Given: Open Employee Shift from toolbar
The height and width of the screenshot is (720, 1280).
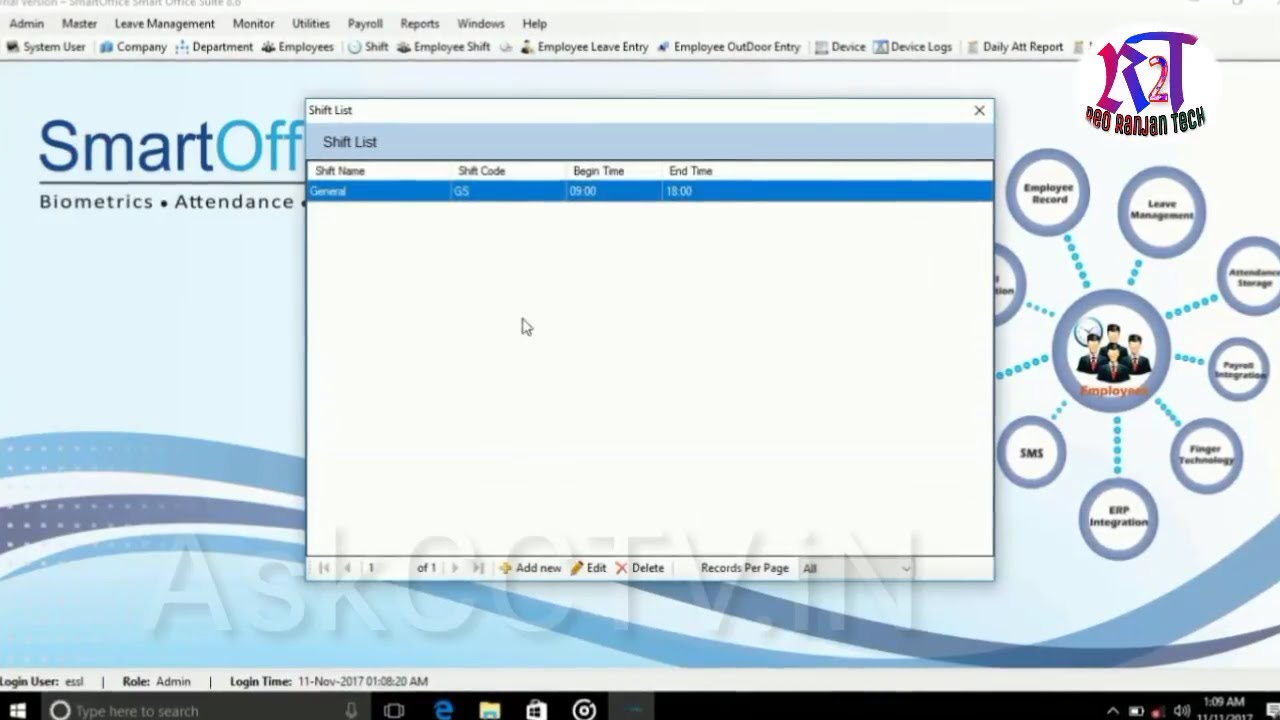Looking at the screenshot, I should pyautogui.click(x=443, y=47).
